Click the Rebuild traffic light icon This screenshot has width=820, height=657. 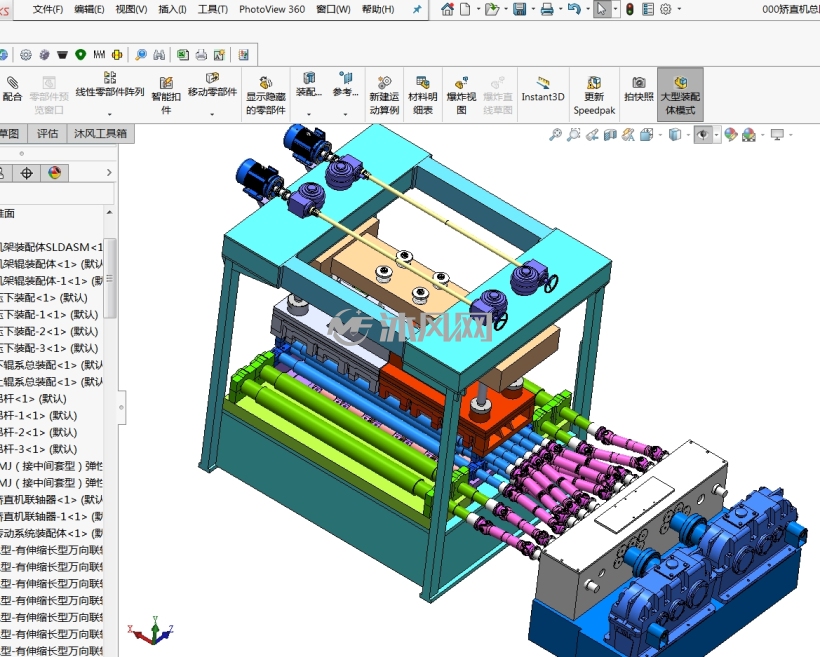point(630,9)
